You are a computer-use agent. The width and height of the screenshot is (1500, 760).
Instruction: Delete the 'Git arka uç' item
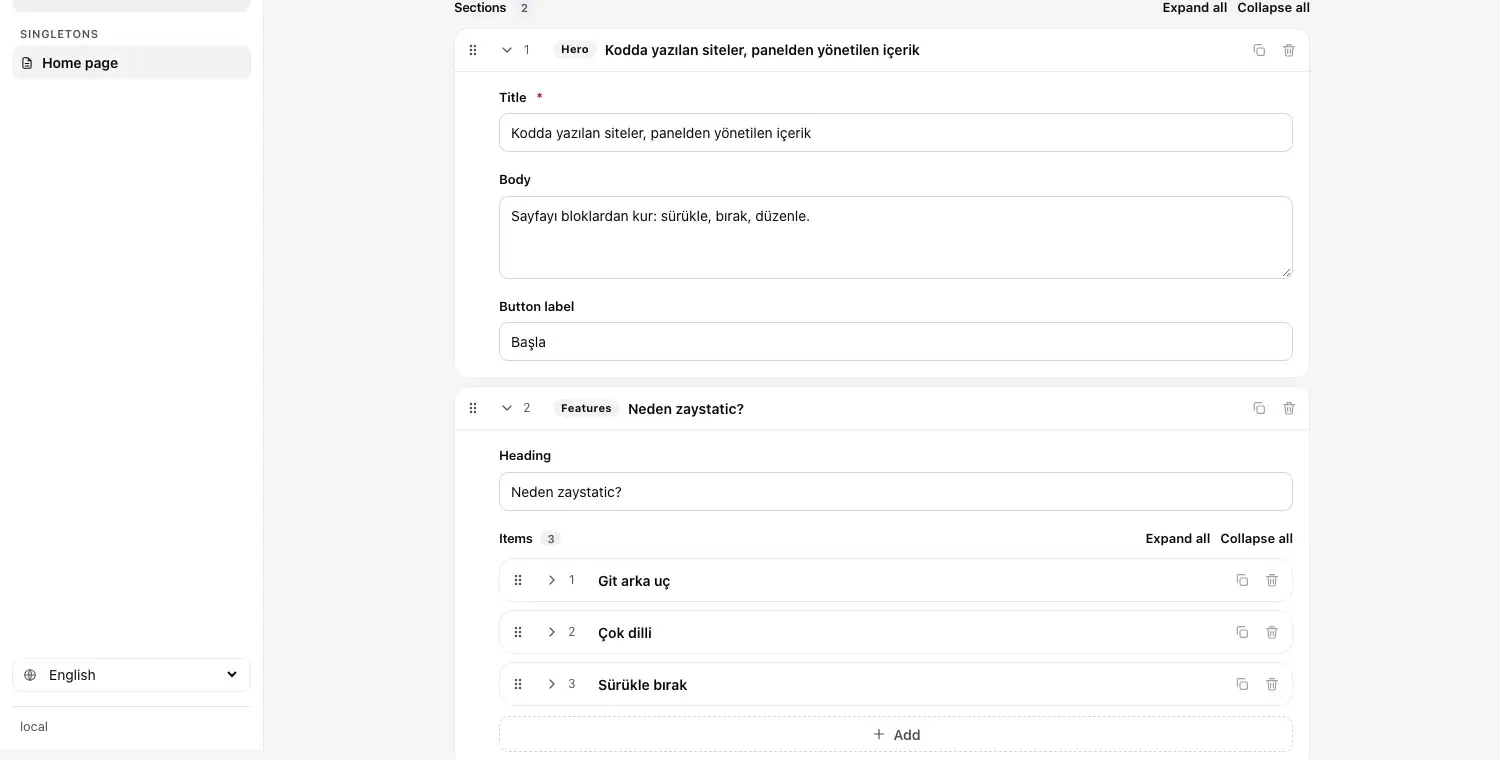1272,580
